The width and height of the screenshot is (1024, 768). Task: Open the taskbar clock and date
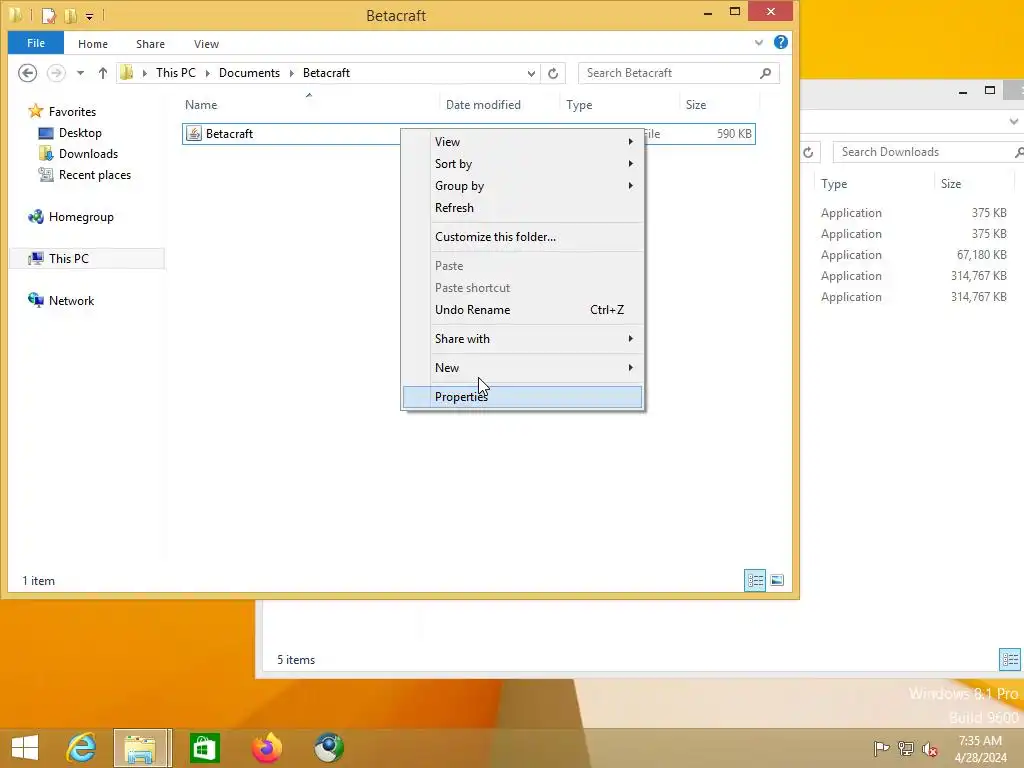981,749
